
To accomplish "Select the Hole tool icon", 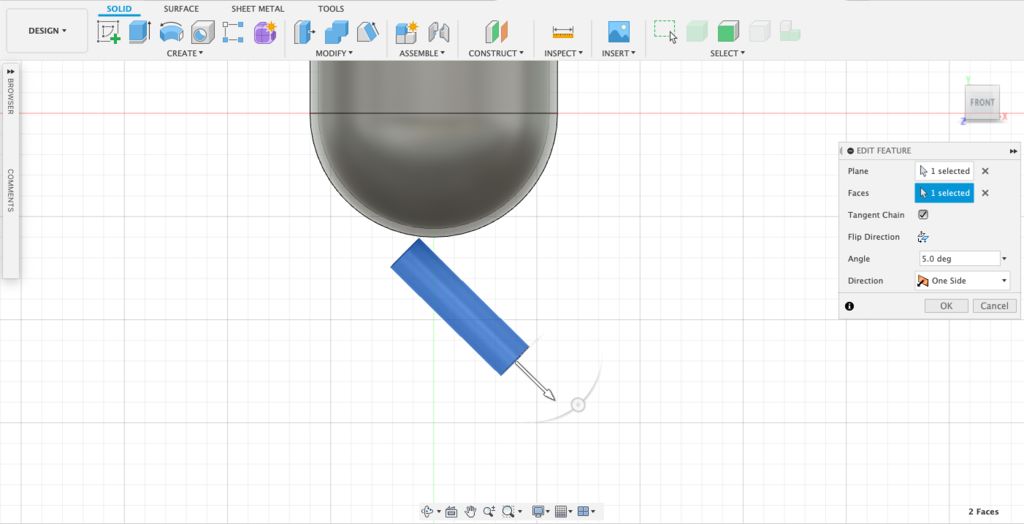I will point(202,31).
